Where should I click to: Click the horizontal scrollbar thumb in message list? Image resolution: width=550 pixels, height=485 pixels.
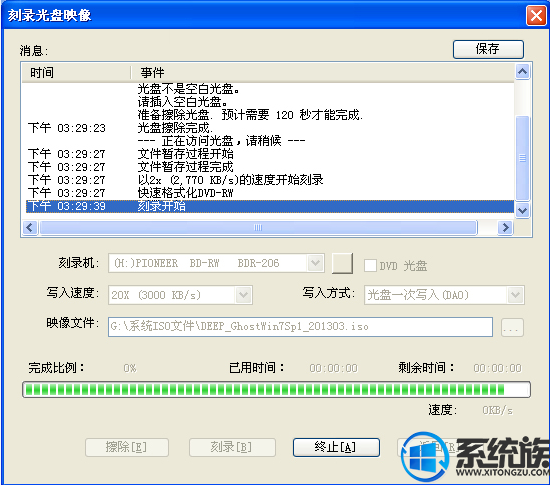[x=259, y=228]
